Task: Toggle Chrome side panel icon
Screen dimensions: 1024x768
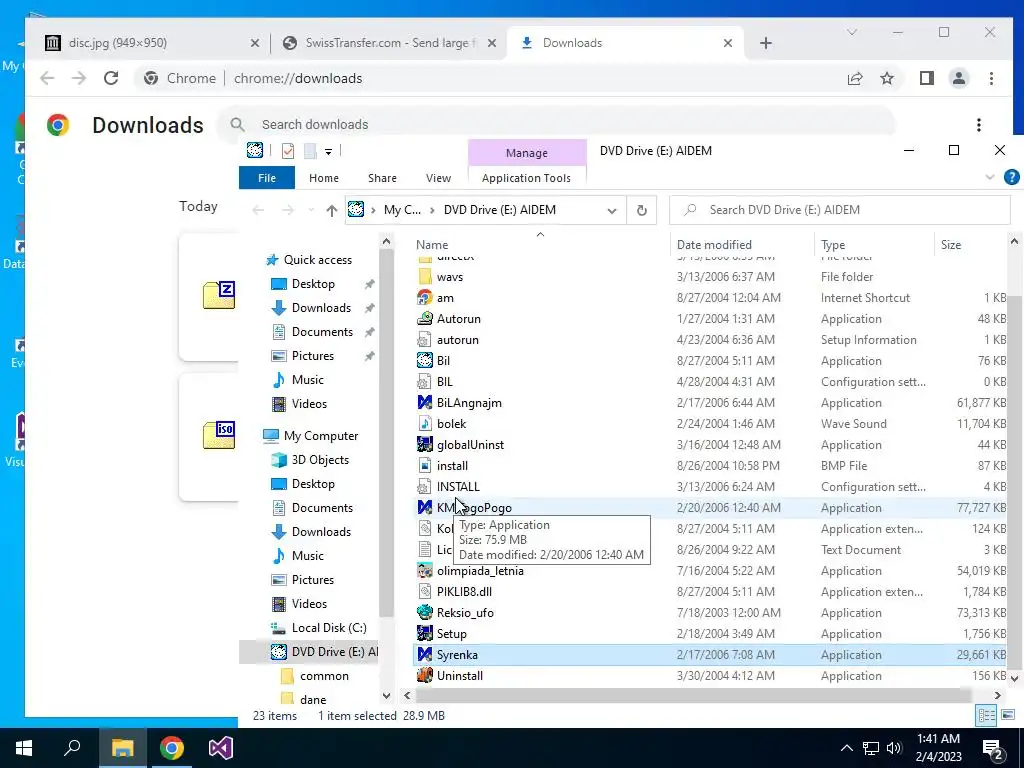Action: pos(927,78)
